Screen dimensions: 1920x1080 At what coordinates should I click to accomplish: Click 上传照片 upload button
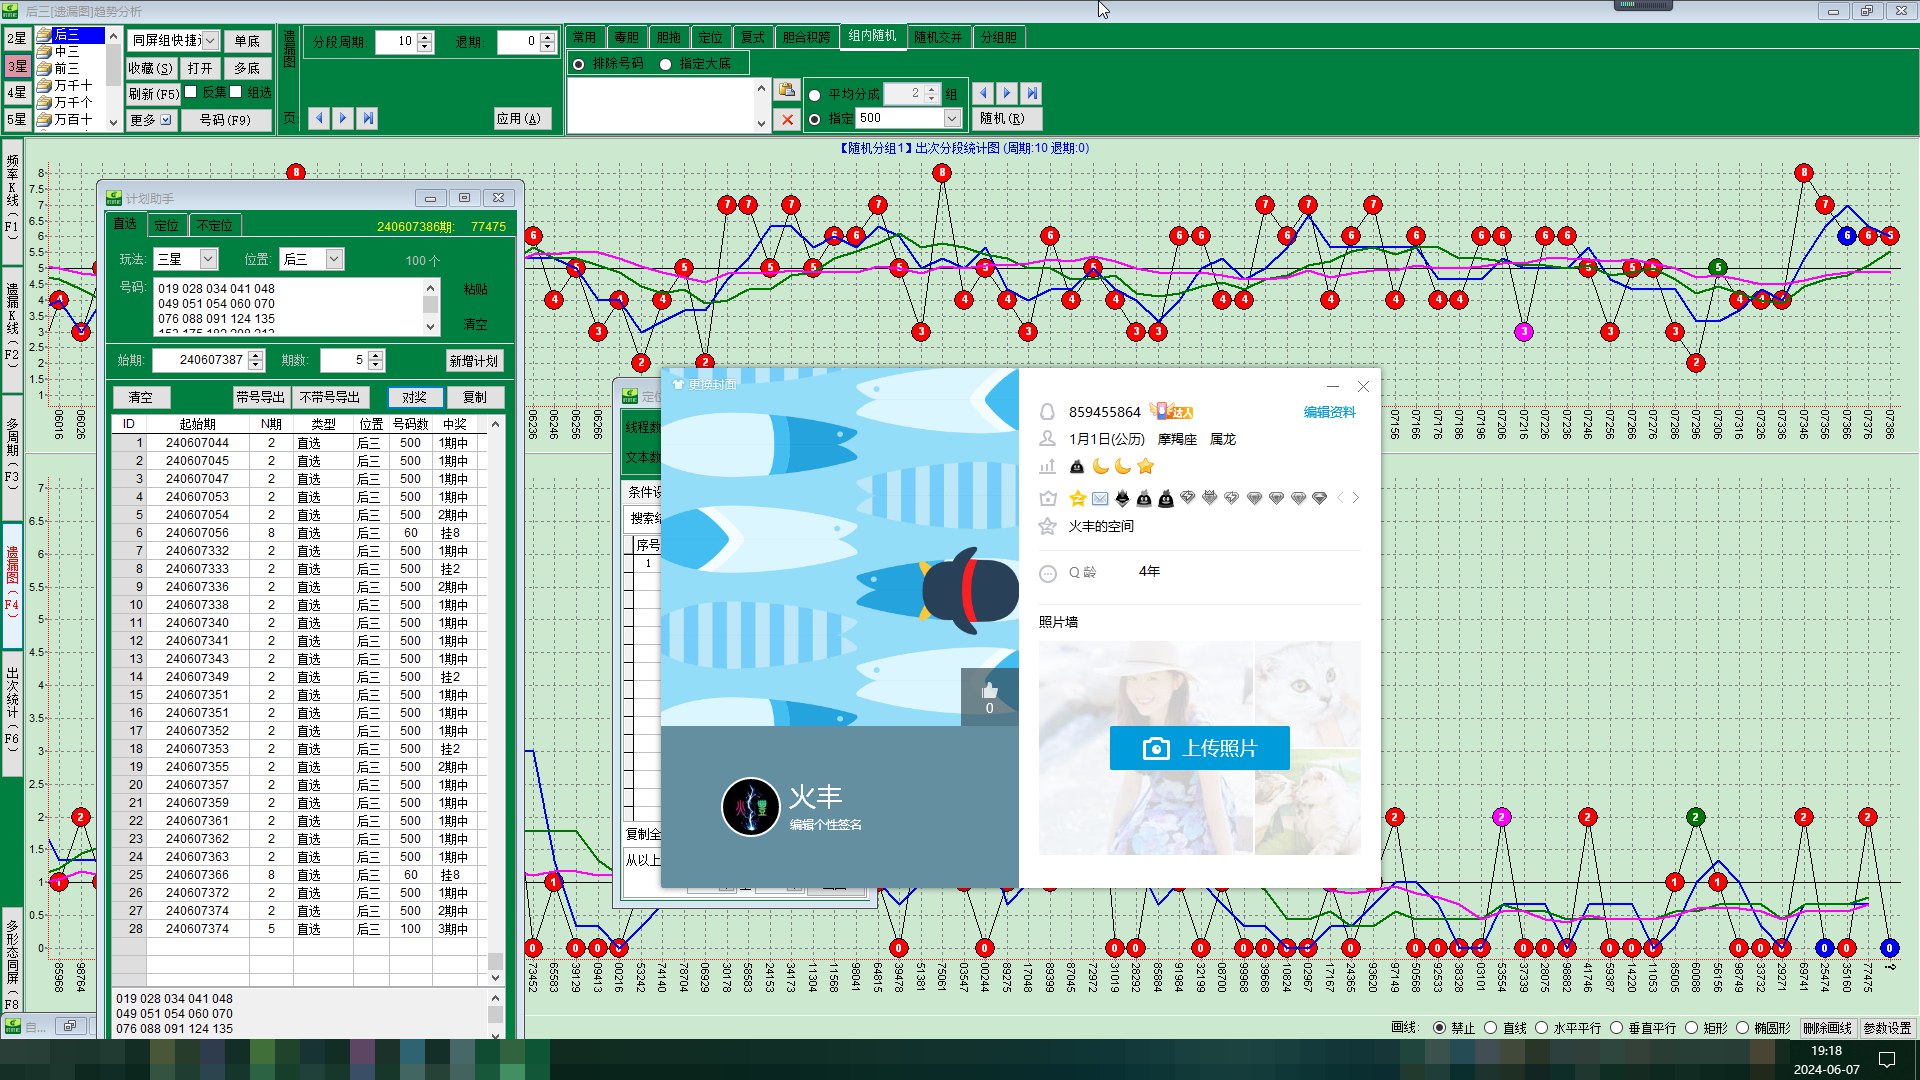click(x=1199, y=748)
